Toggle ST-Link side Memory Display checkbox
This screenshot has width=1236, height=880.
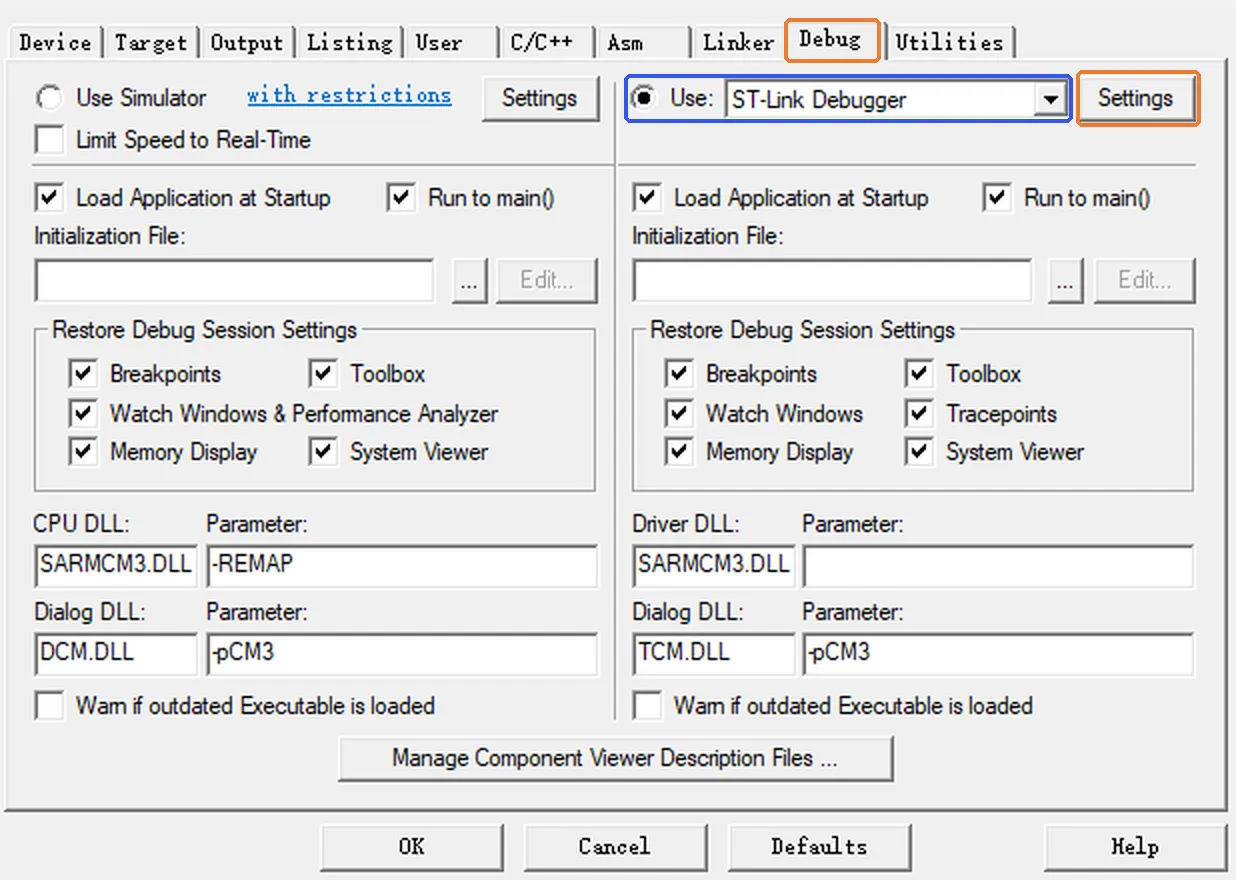coord(679,452)
